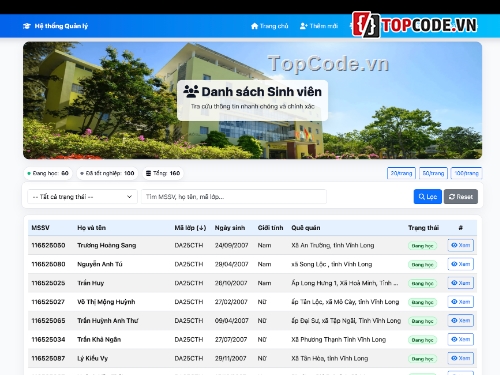Click hometown xã Song Lộc, tỉnh Vĩnh Long

coord(332,264)
